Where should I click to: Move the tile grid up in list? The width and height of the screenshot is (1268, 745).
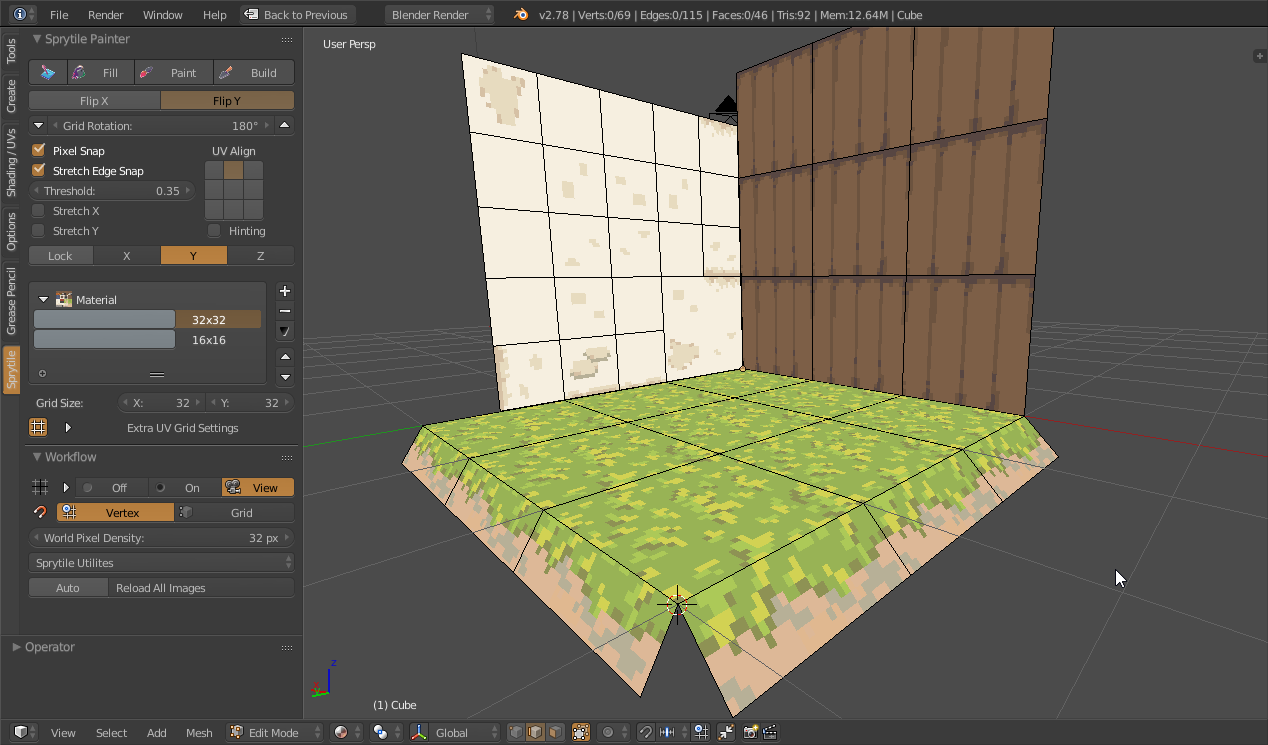pos(285,357)
